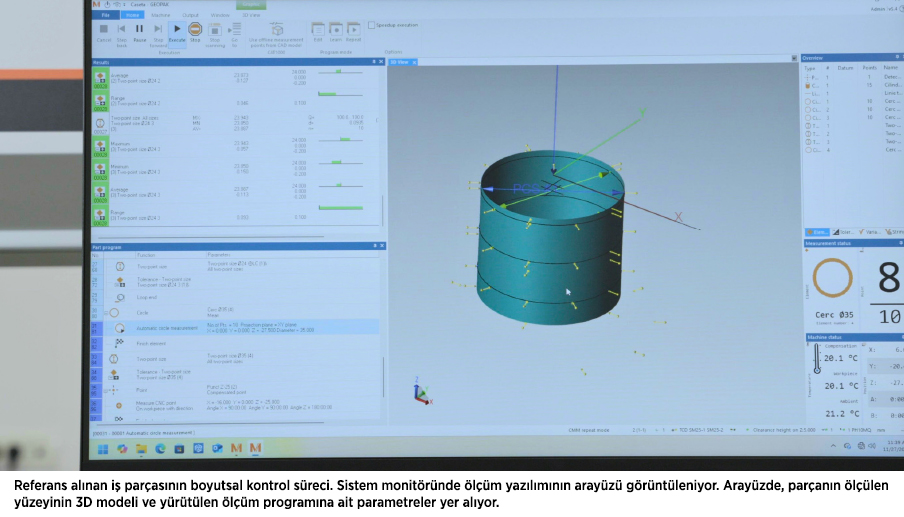
Task: Open the Output ribbon tab
Action: (x=190, y=15)
